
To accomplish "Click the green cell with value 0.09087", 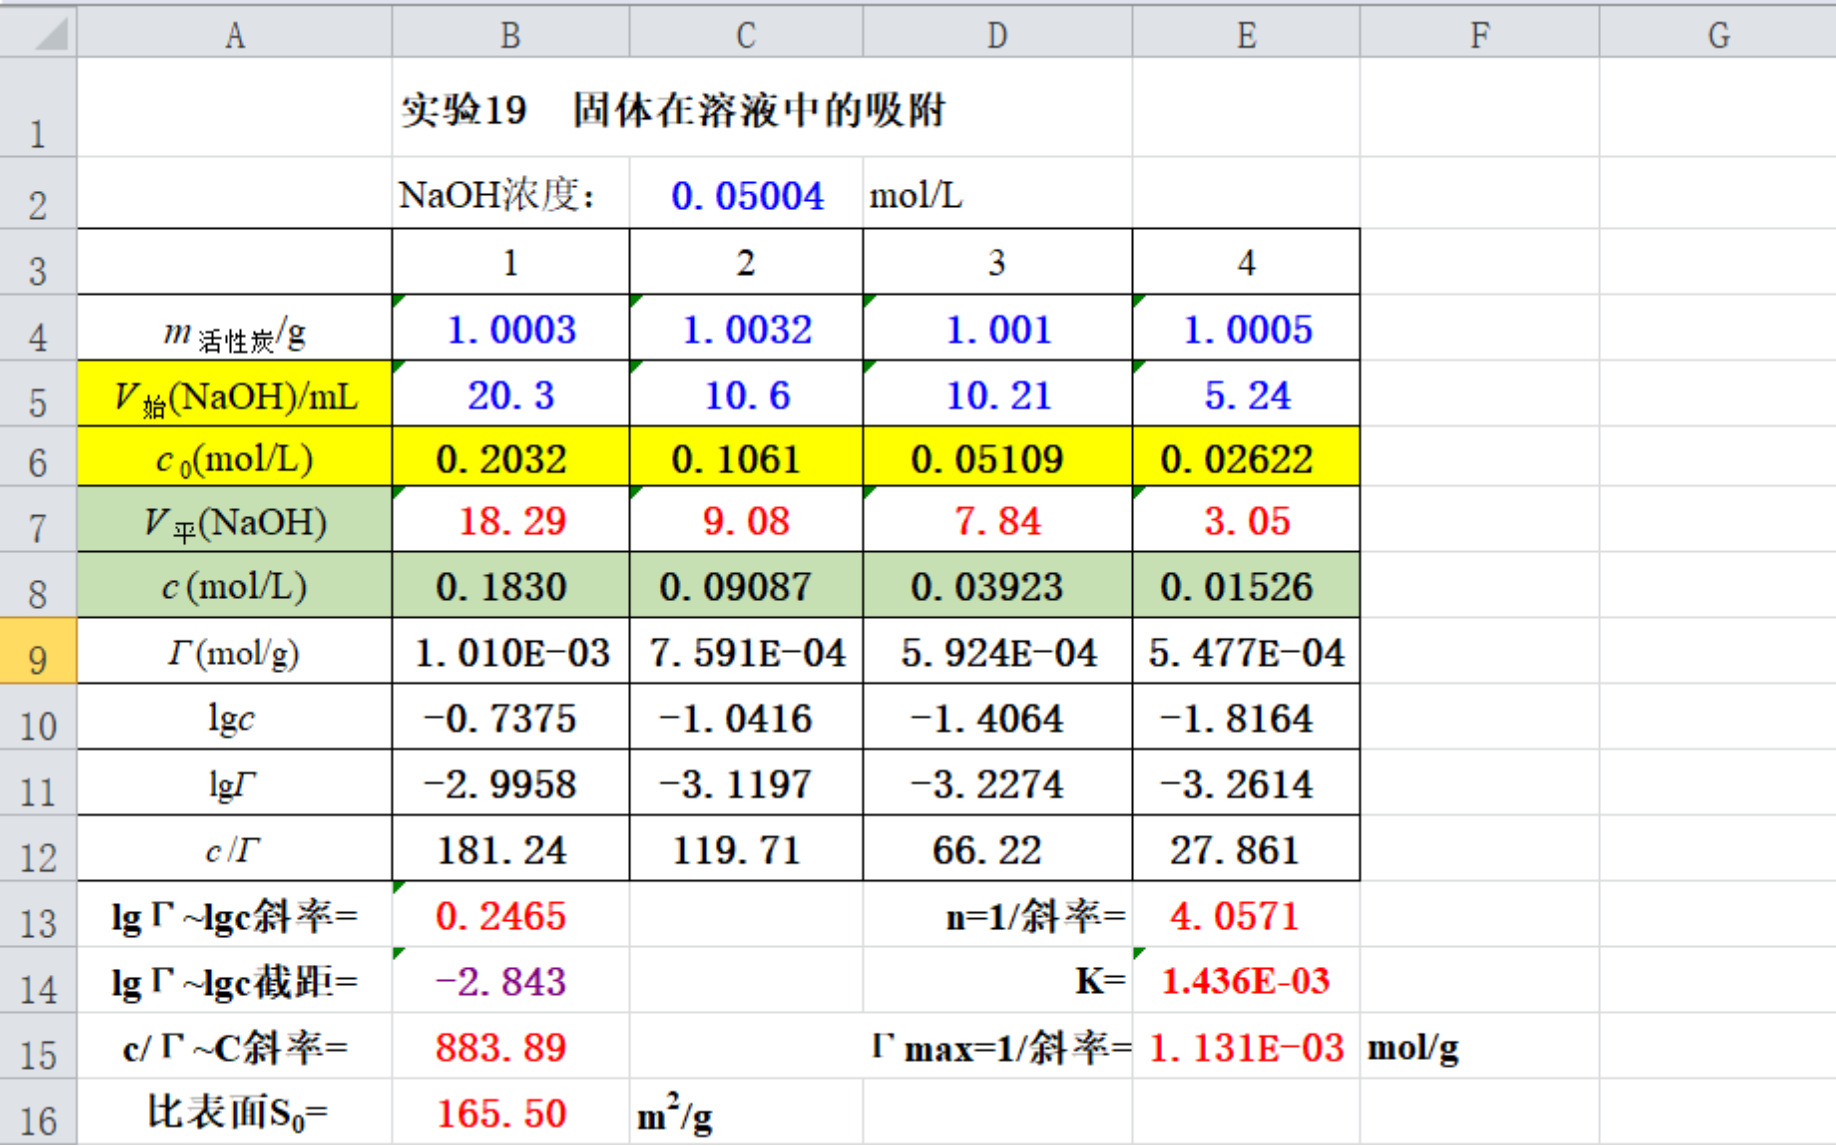I will [745, 586].
